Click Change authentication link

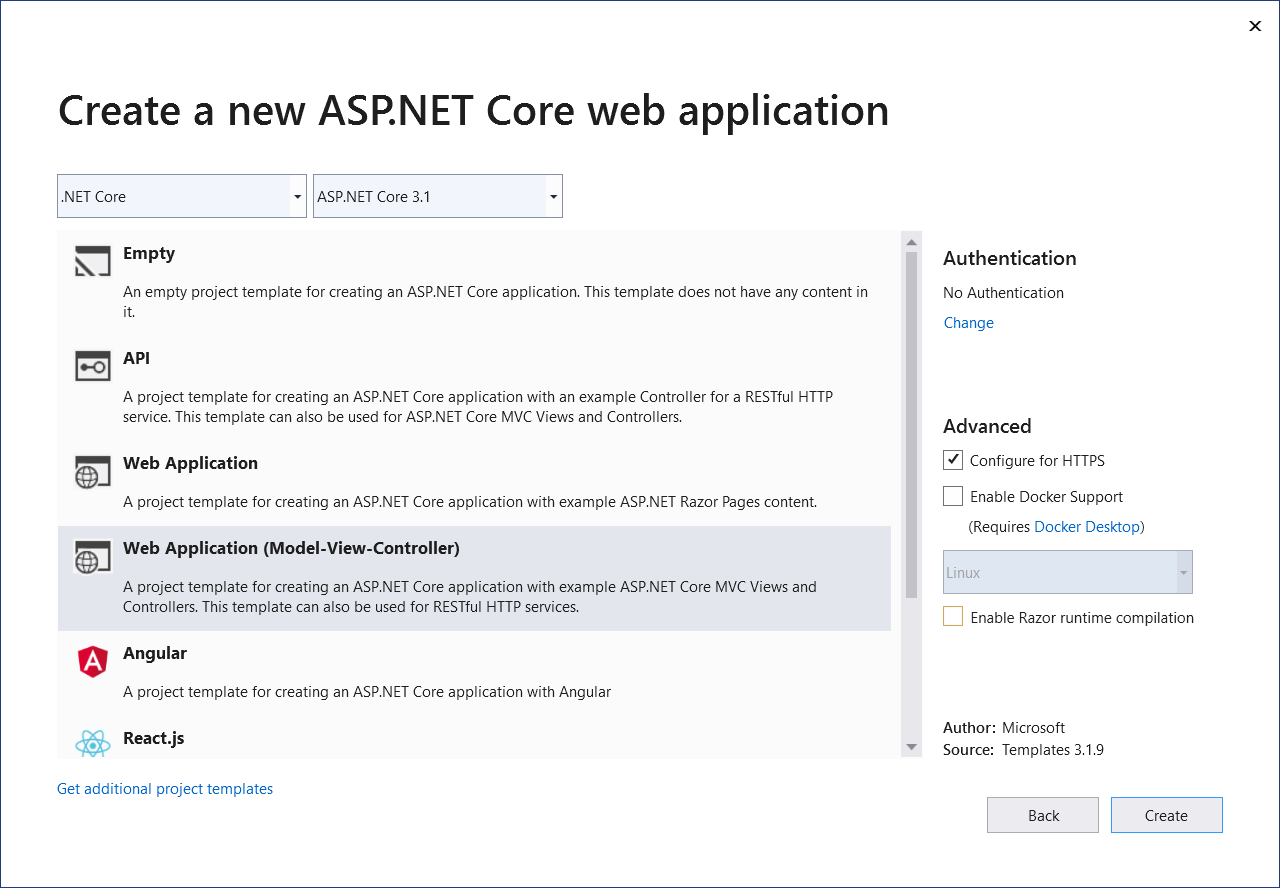tap(968, 323)
